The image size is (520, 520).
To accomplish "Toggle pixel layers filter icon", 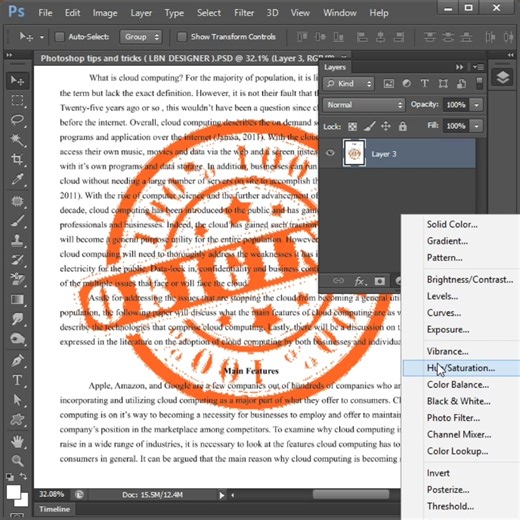I will click(x=389, y=83).
